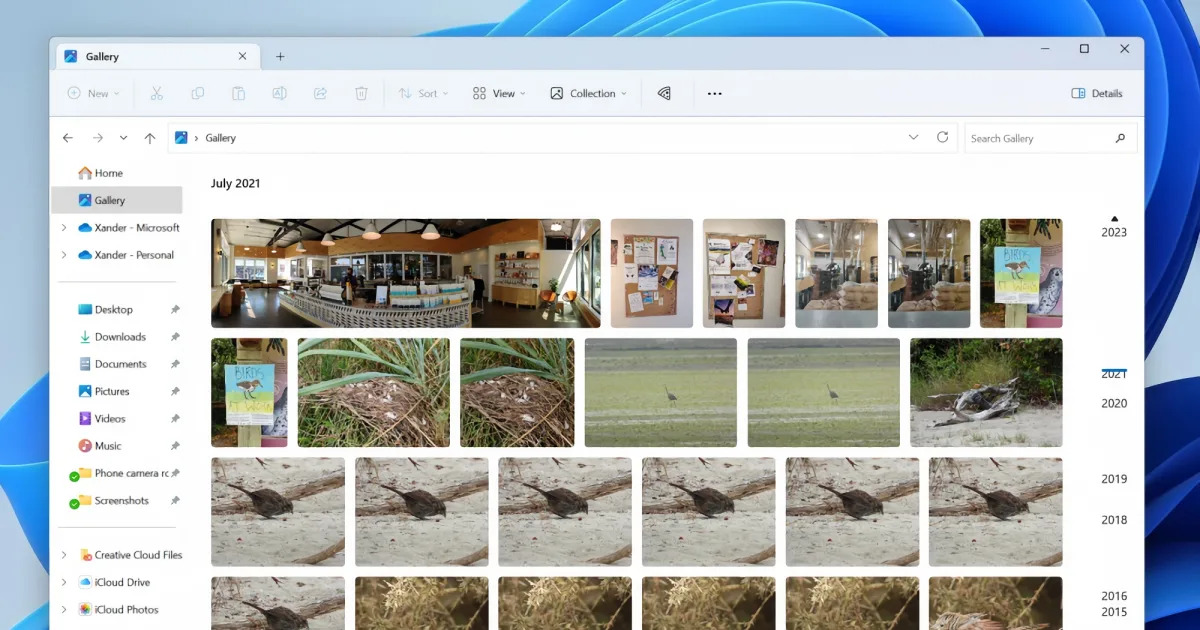Viewport: 1200px width, 630px height.
Task: Toggle the pin next to Screenshots
Action: coord(175,500)
